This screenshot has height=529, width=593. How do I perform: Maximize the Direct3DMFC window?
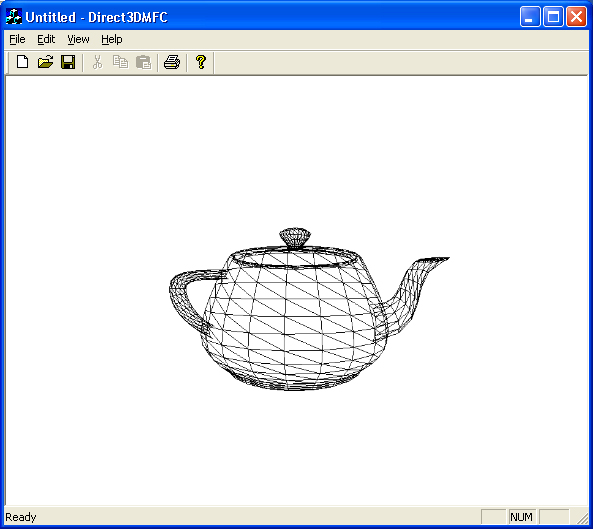553,17
